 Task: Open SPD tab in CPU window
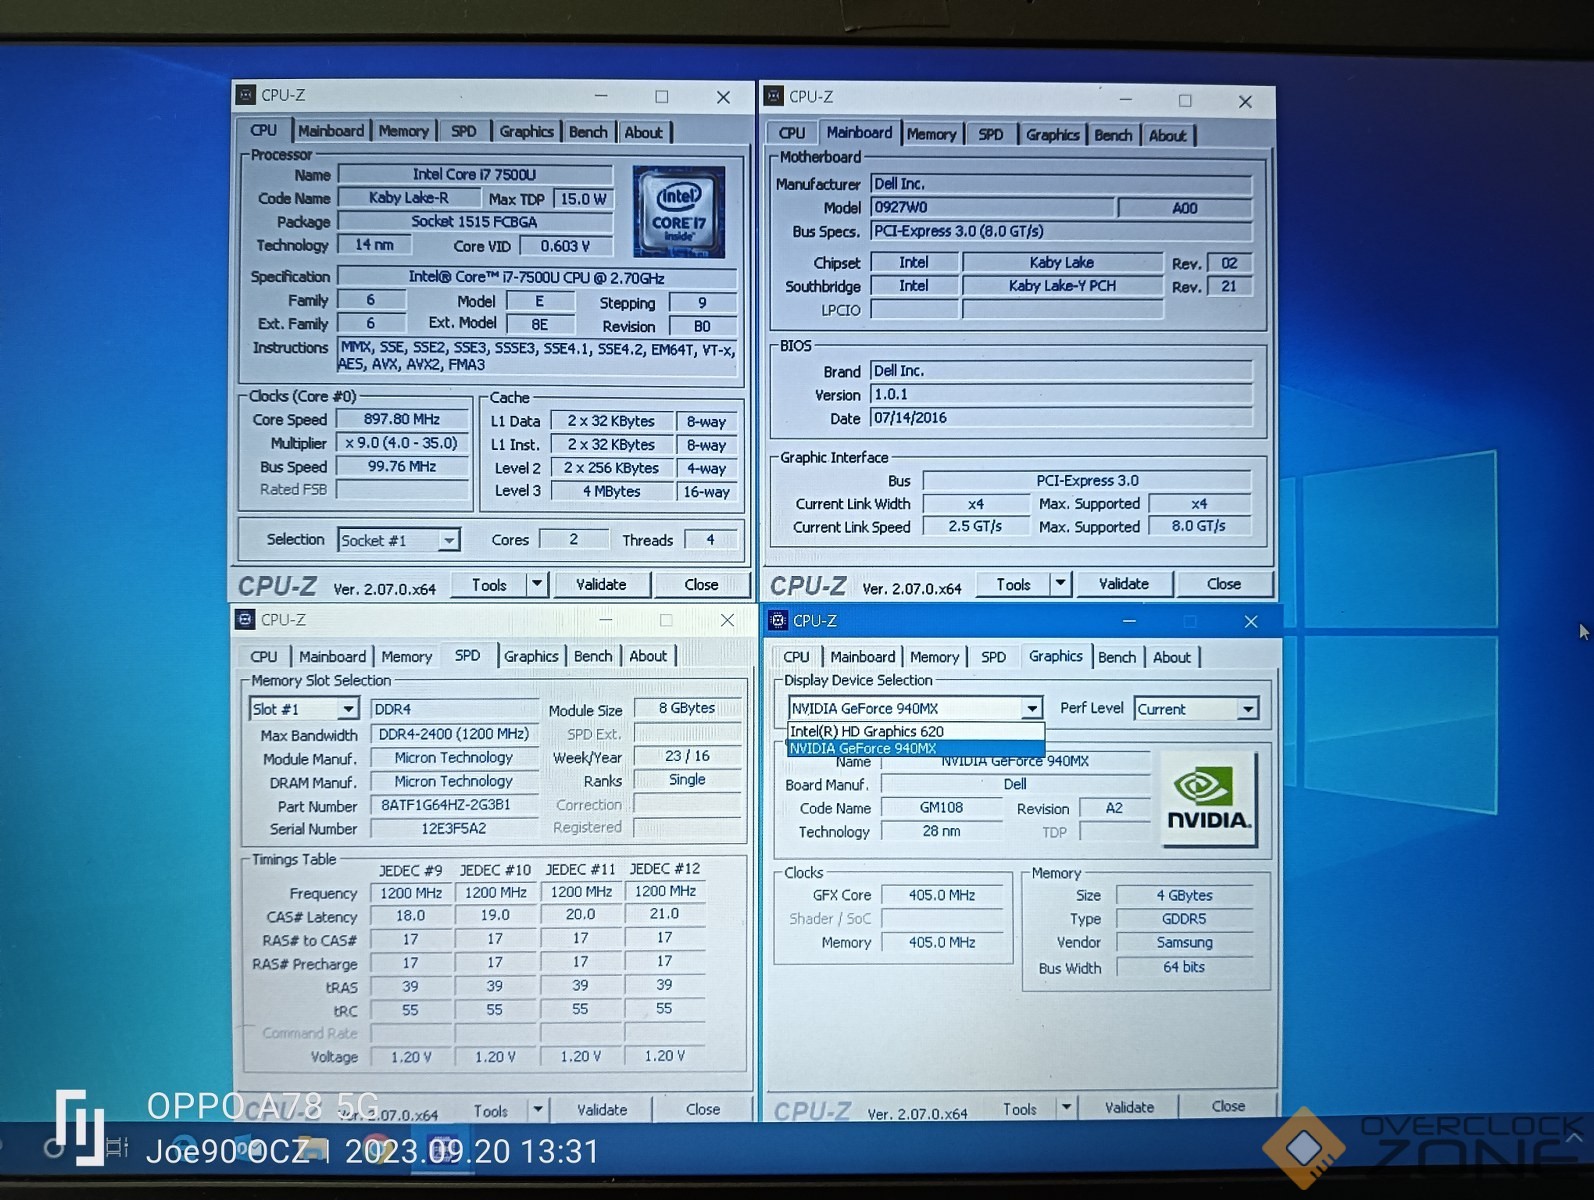(x=464, y=131)
